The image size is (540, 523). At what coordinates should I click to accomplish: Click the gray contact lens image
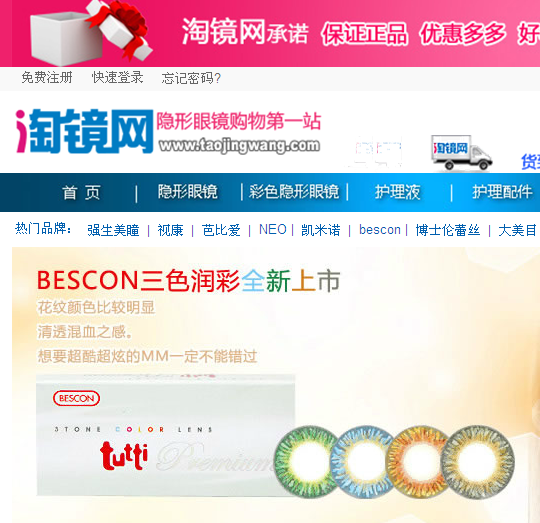click(478, 461)
